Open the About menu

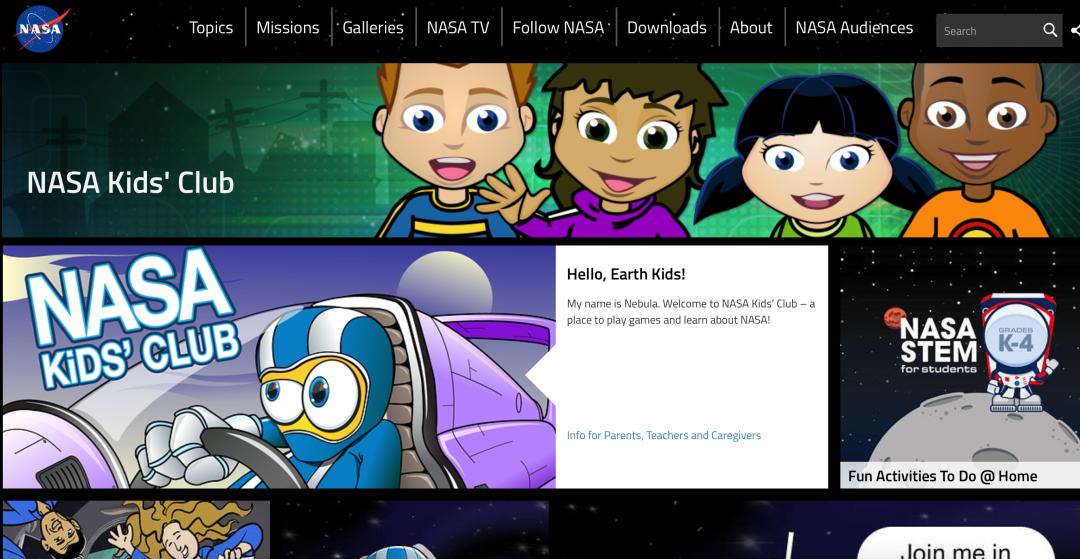point(751,28)
